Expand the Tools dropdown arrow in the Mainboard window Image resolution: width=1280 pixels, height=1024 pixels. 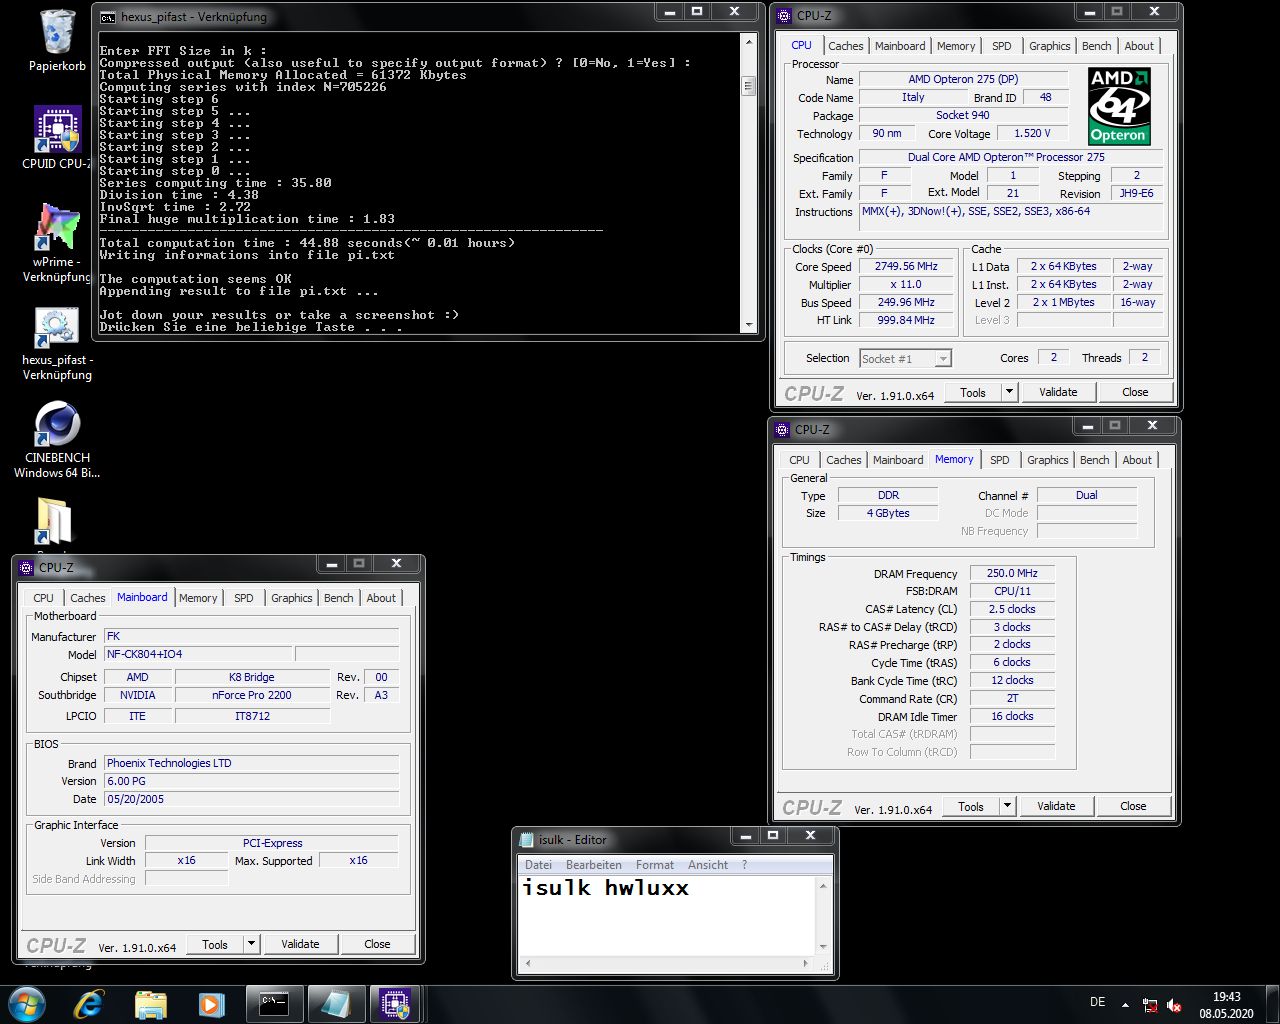(x=251, y=944)
